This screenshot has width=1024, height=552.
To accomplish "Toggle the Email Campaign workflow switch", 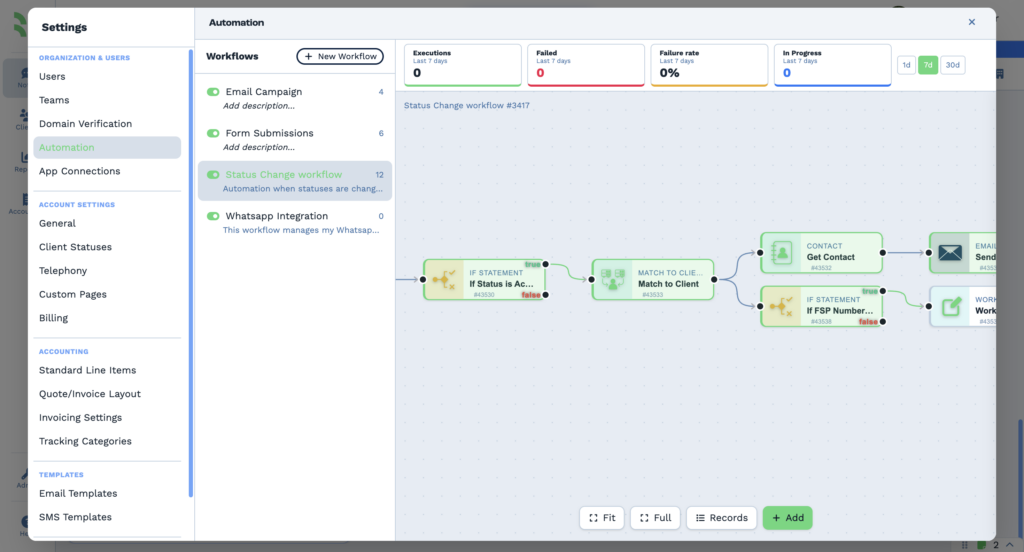I will point(213,92).
